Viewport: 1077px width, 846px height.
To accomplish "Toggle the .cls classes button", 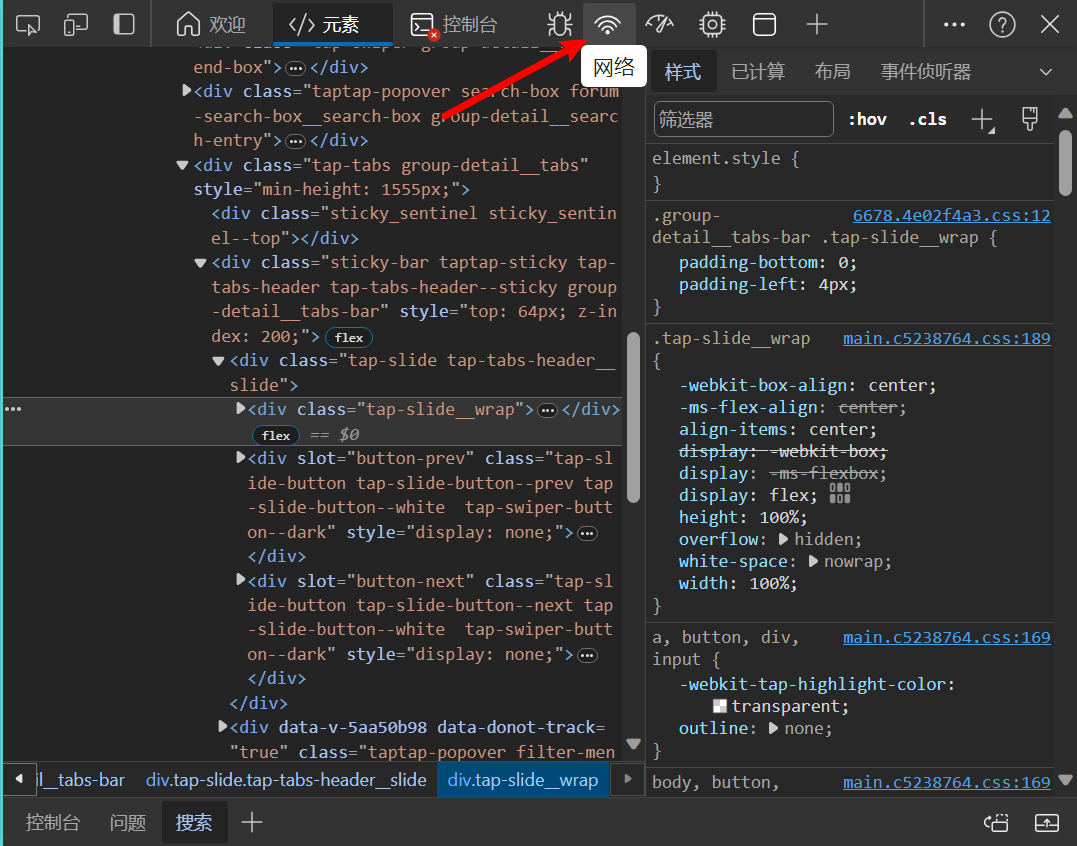I will click(927, 119).
